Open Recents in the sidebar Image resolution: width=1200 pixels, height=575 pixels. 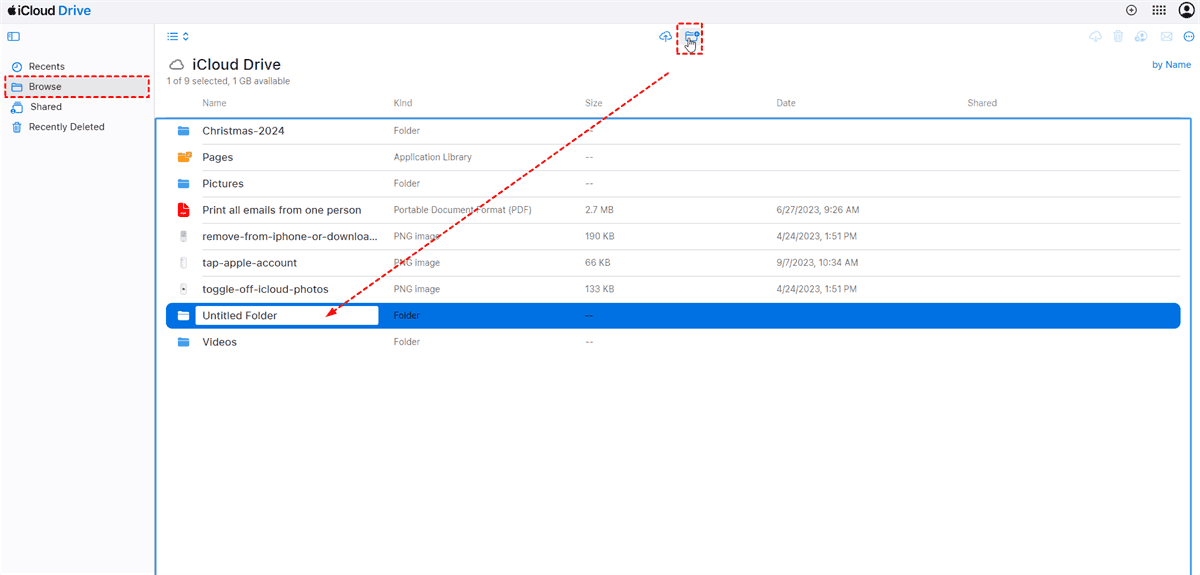click(77, 66)
